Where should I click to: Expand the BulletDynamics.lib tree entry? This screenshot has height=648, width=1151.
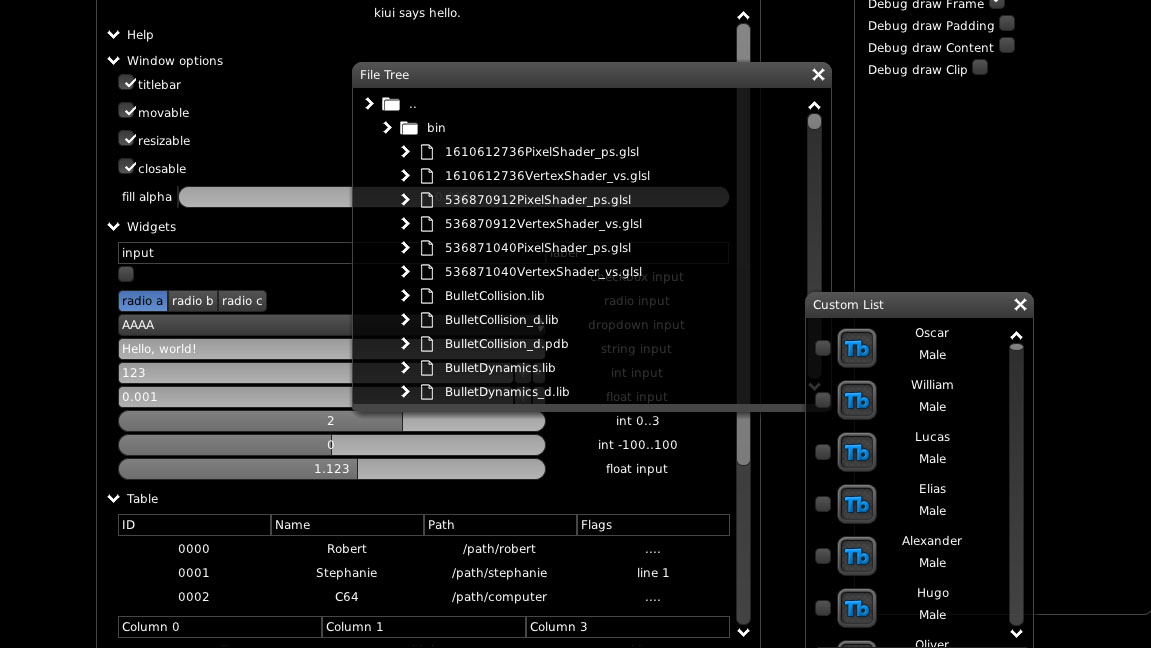point(405,367)
